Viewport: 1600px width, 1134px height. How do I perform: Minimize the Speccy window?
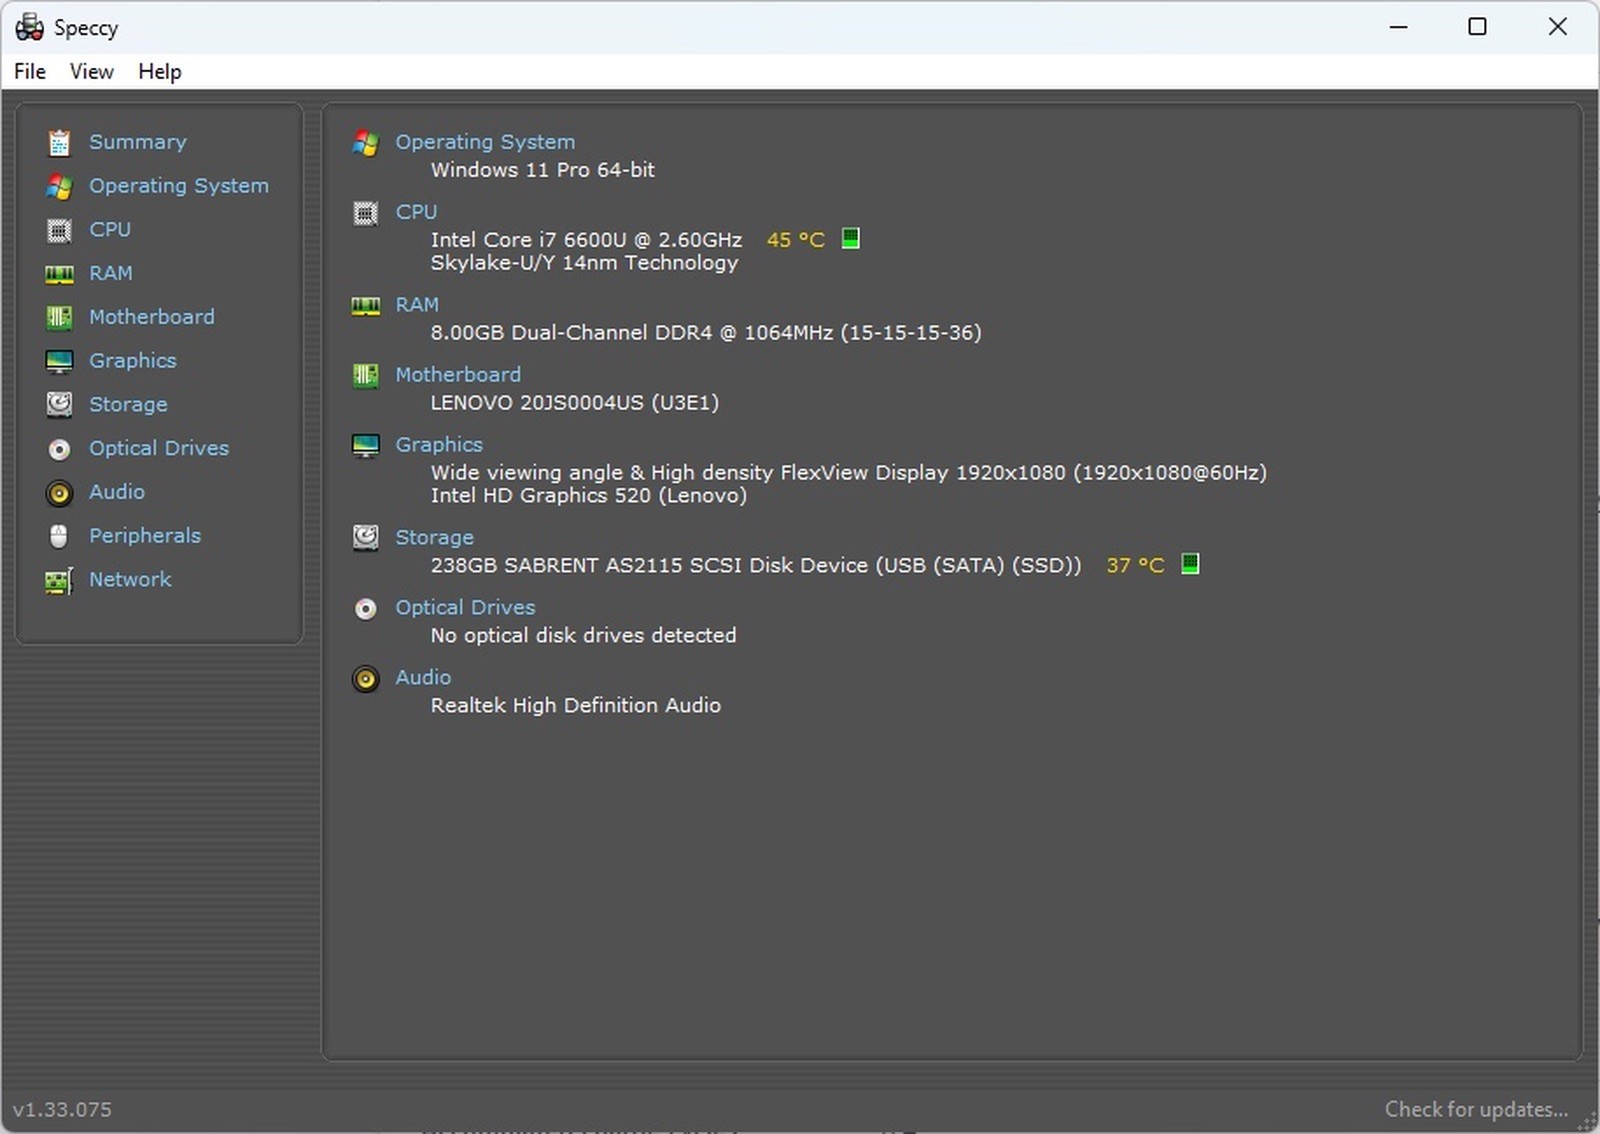[x=1398, y=27]
